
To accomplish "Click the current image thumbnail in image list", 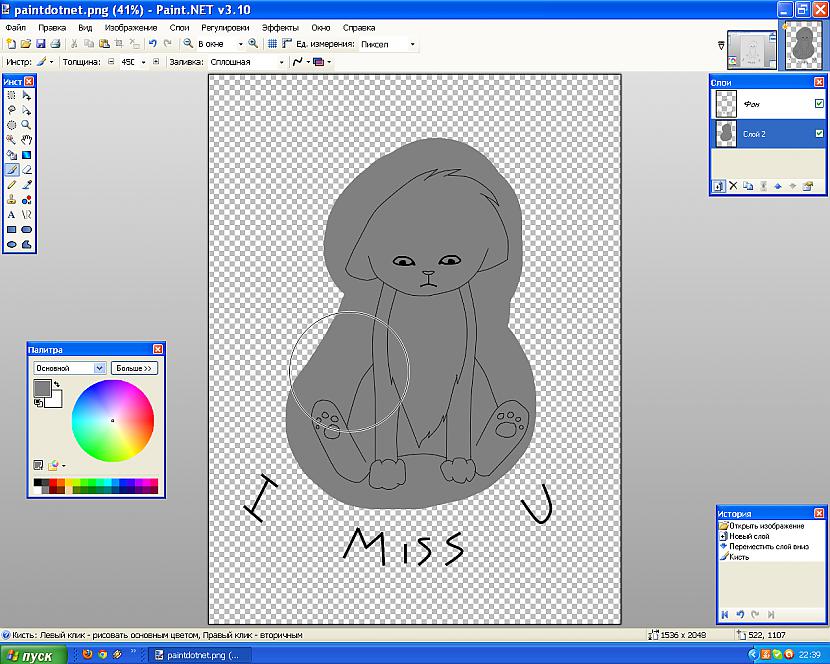I will (805, 48).
